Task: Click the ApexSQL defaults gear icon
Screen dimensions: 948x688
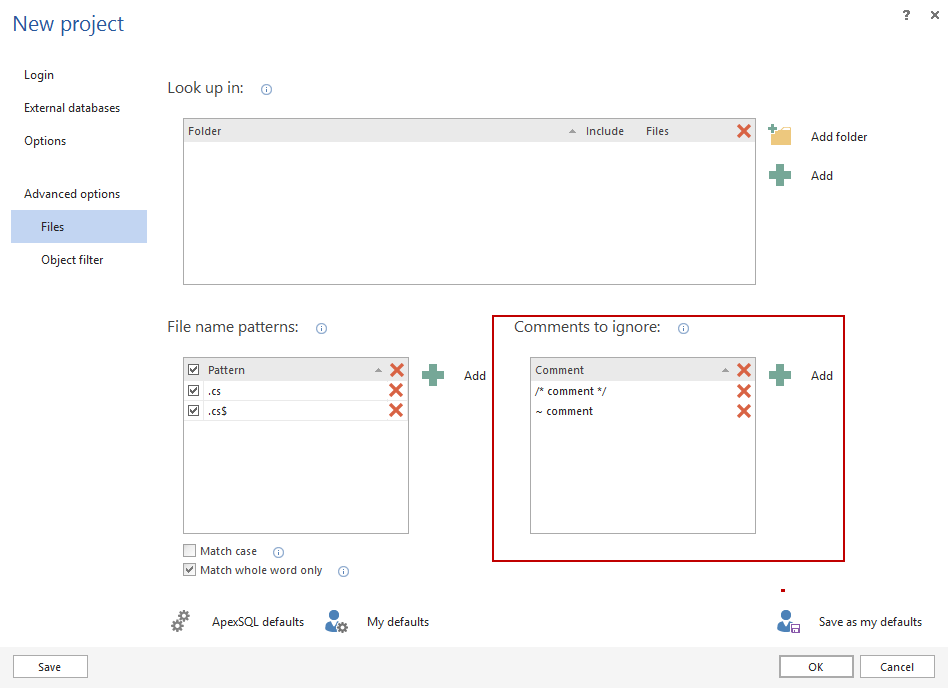Action: [180, 621]
